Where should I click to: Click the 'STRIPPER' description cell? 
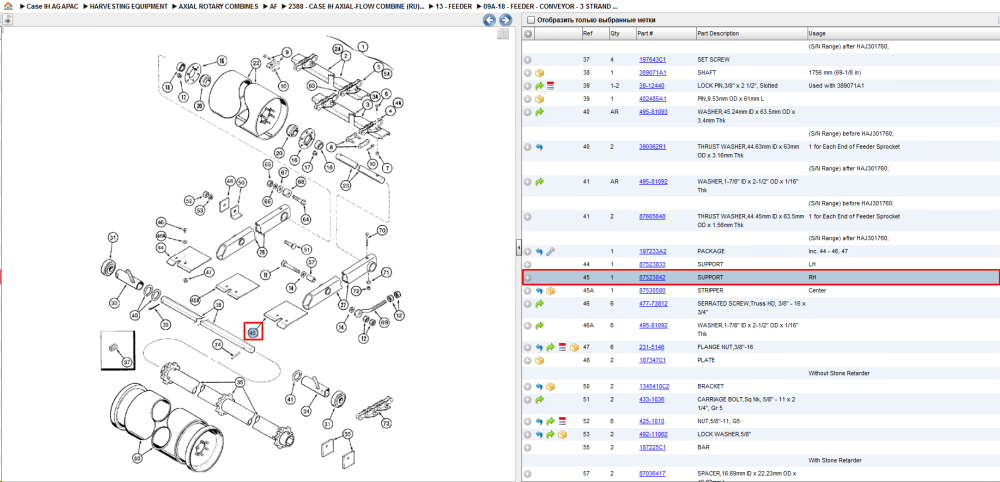710,291
